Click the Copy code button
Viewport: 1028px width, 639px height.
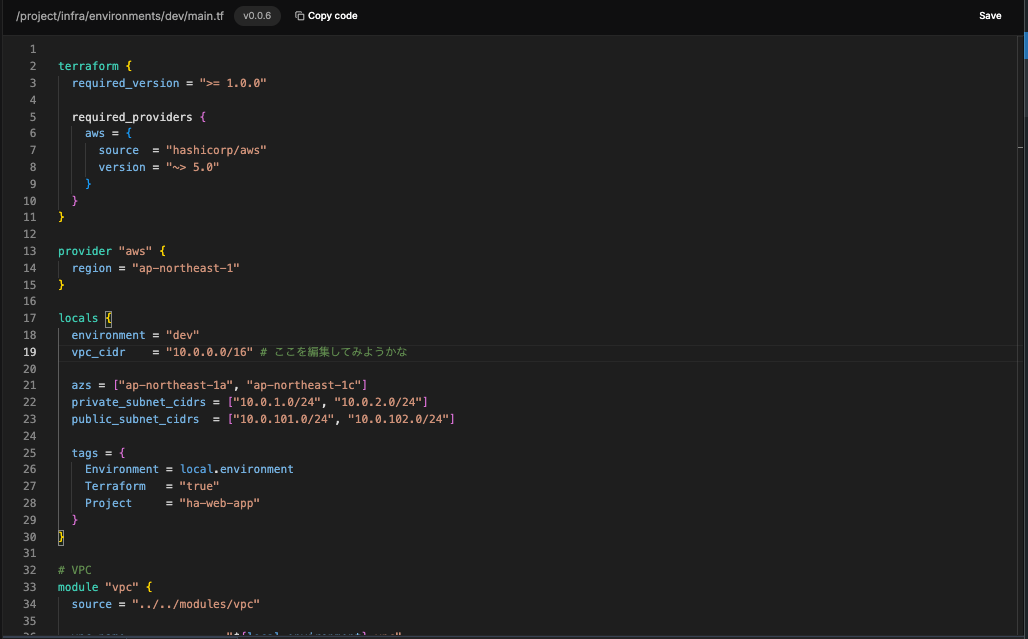click(x=326, y=16)
